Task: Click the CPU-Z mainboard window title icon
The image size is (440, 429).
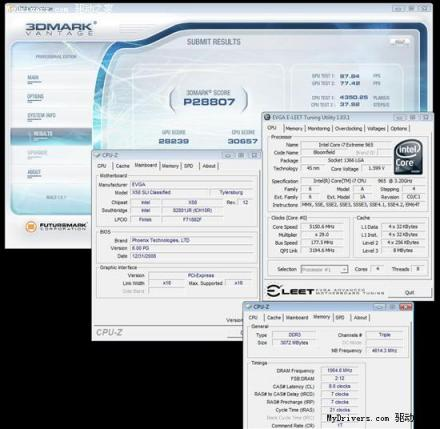Action: pos(98,155)
